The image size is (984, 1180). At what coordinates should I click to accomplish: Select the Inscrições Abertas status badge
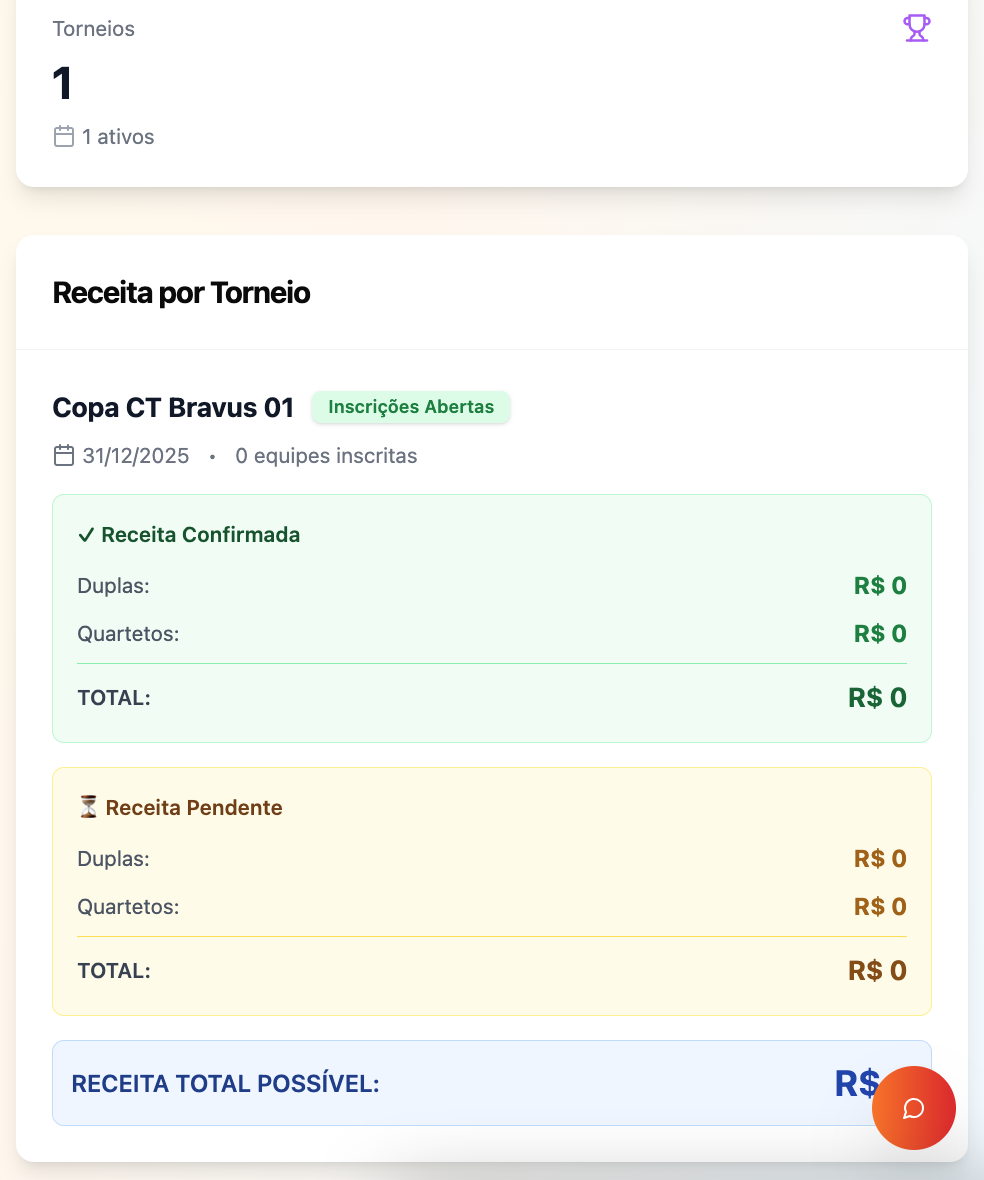point(410,407)
